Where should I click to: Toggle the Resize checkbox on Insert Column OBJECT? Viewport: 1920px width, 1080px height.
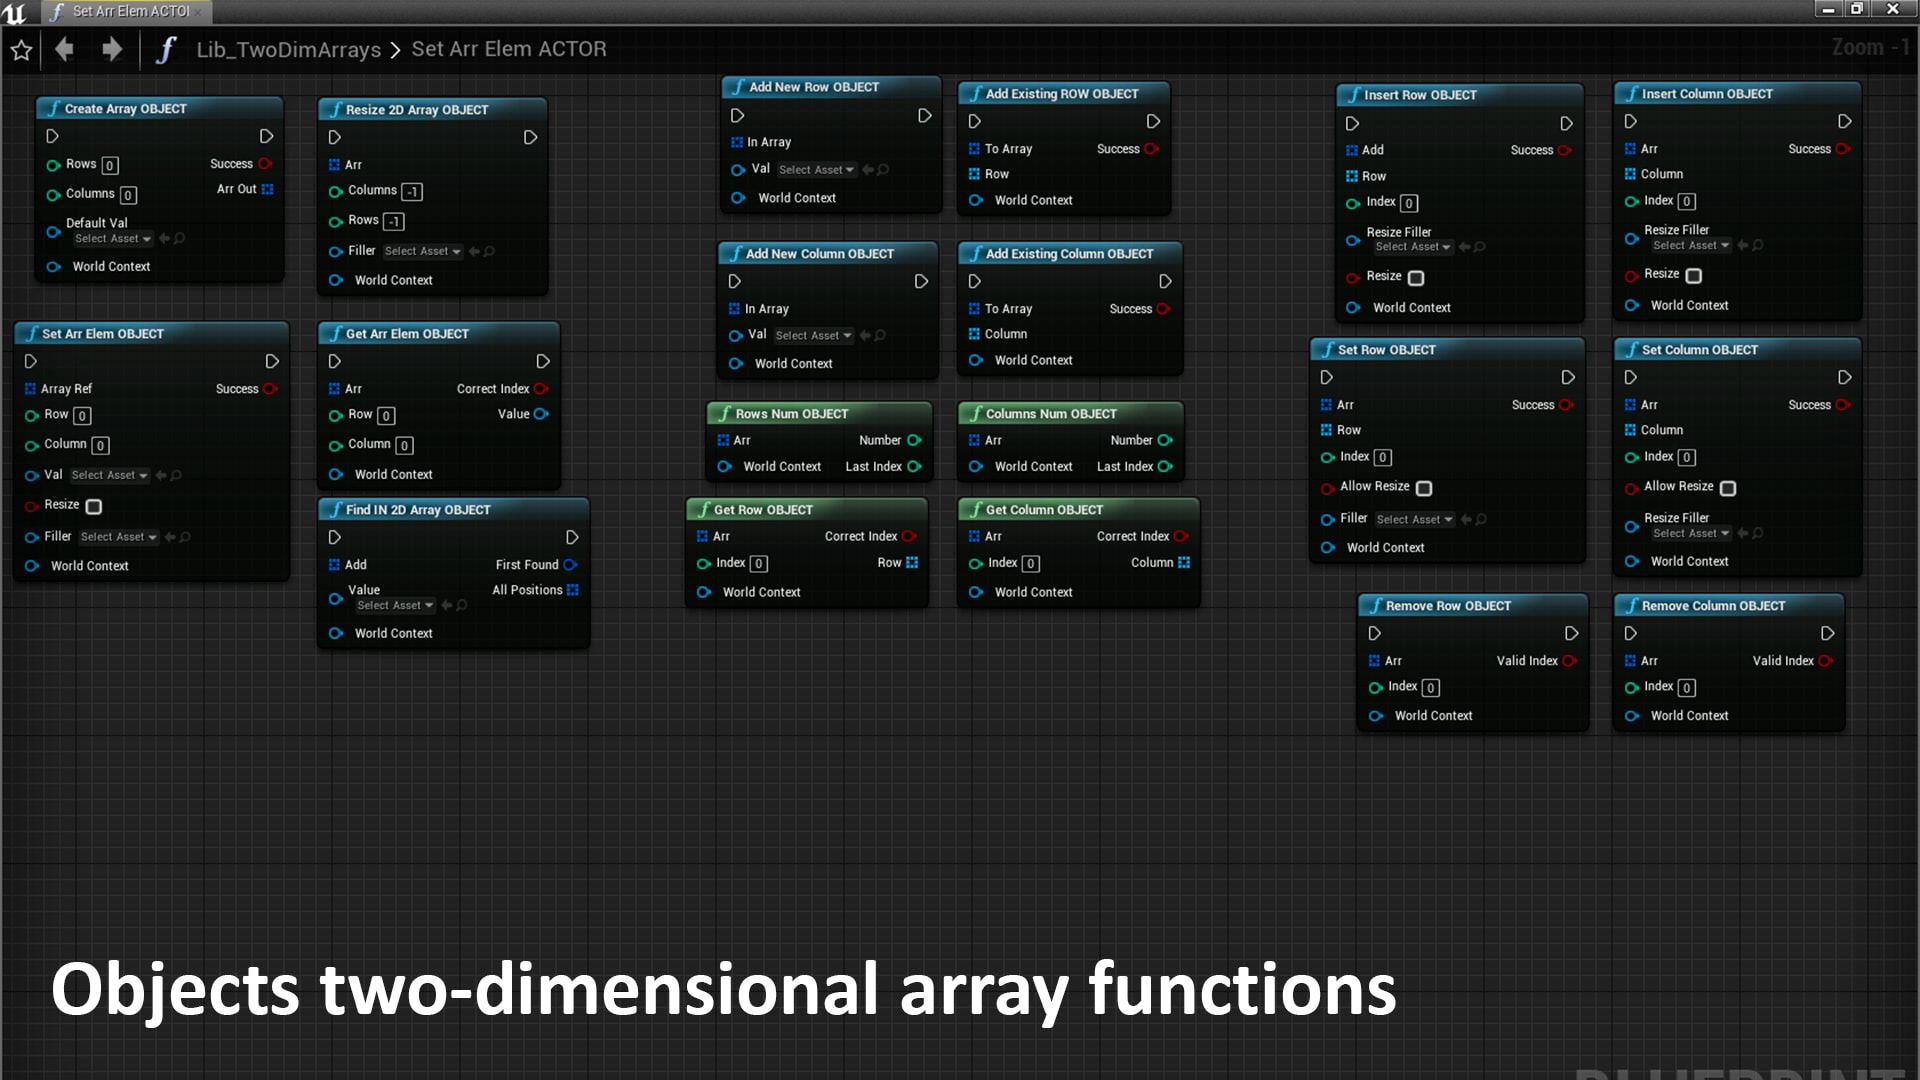(1692, 276)
